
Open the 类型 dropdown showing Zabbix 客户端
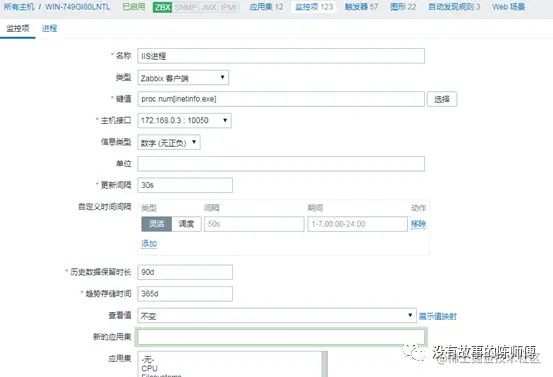click(183, 78)
